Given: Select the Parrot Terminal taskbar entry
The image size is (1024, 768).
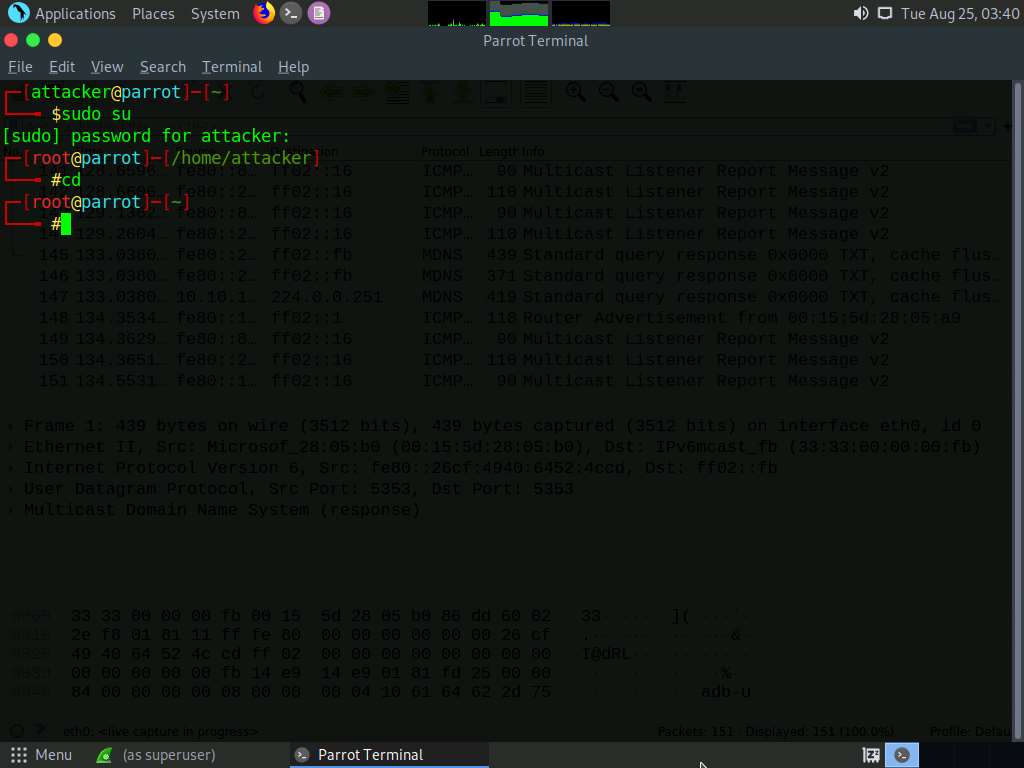Looking at the screenshot, I should (389, 755).
